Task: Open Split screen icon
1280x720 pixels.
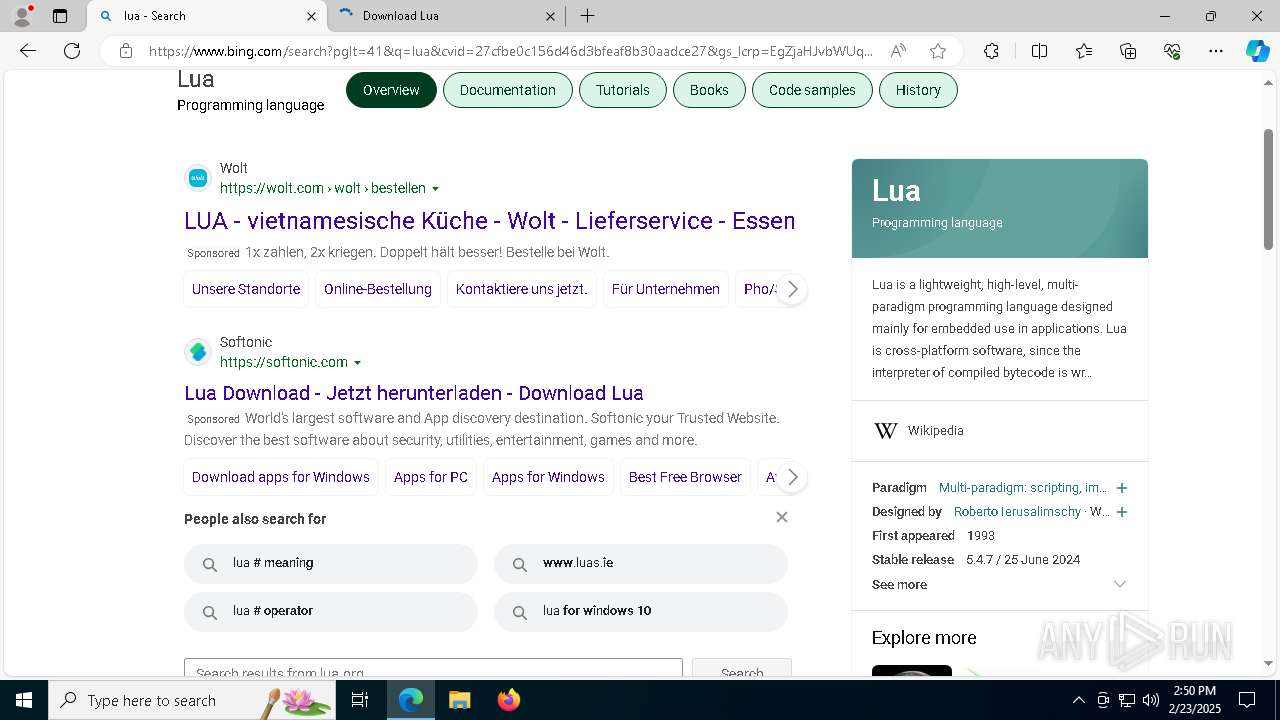Action: tap(1039, 51)
